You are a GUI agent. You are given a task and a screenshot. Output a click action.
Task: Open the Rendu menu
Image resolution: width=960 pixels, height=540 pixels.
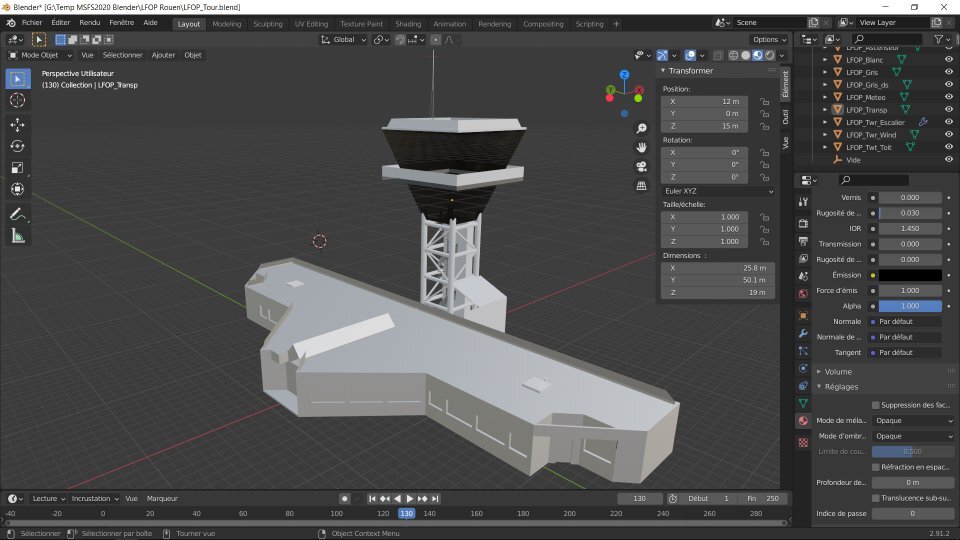[89, 22]
